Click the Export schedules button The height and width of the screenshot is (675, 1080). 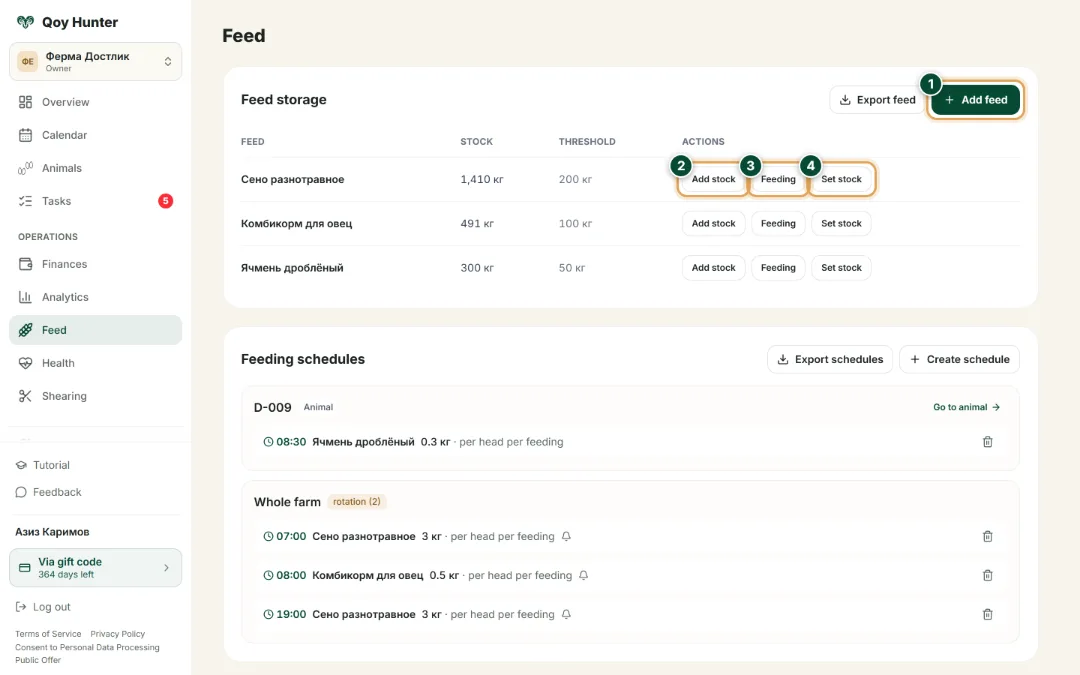(830, 360)
